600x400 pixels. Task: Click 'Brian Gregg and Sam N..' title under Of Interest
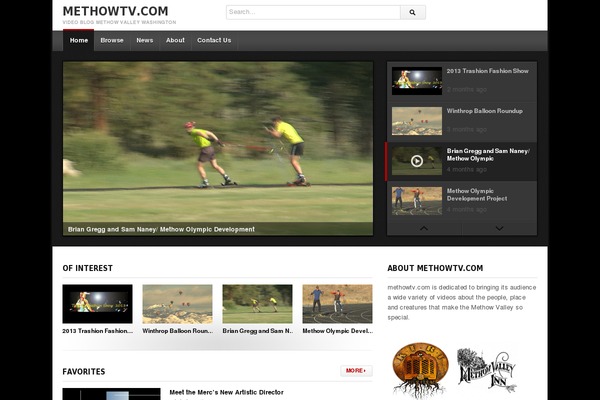click(x=258, y=331)
